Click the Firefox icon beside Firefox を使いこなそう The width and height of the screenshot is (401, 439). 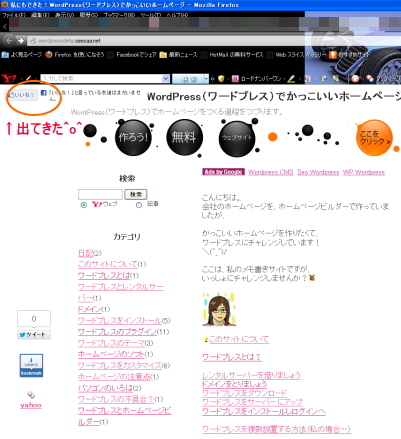click(x=49, y=55)
